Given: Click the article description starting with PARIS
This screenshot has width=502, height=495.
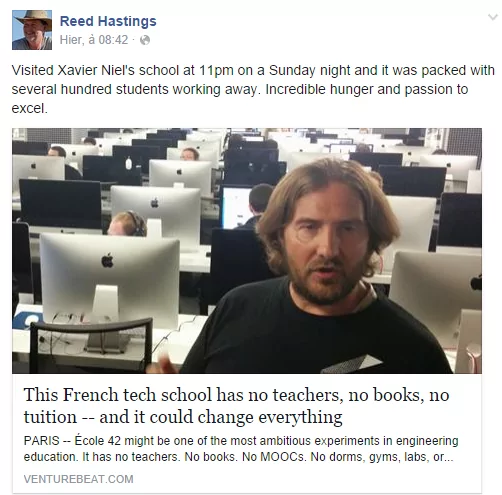Looking at the screenshot, I should (241, 449).
